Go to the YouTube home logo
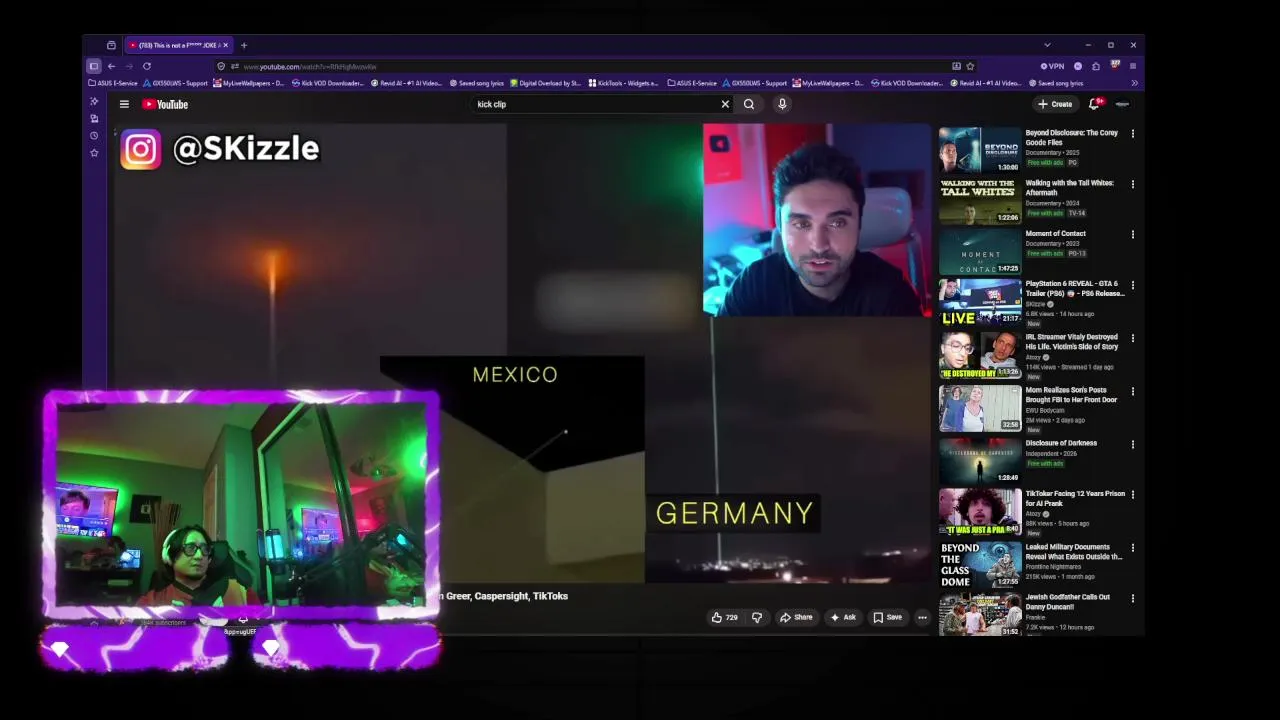The width and height of the screenshot is (1280, 720). pos(165,104)
